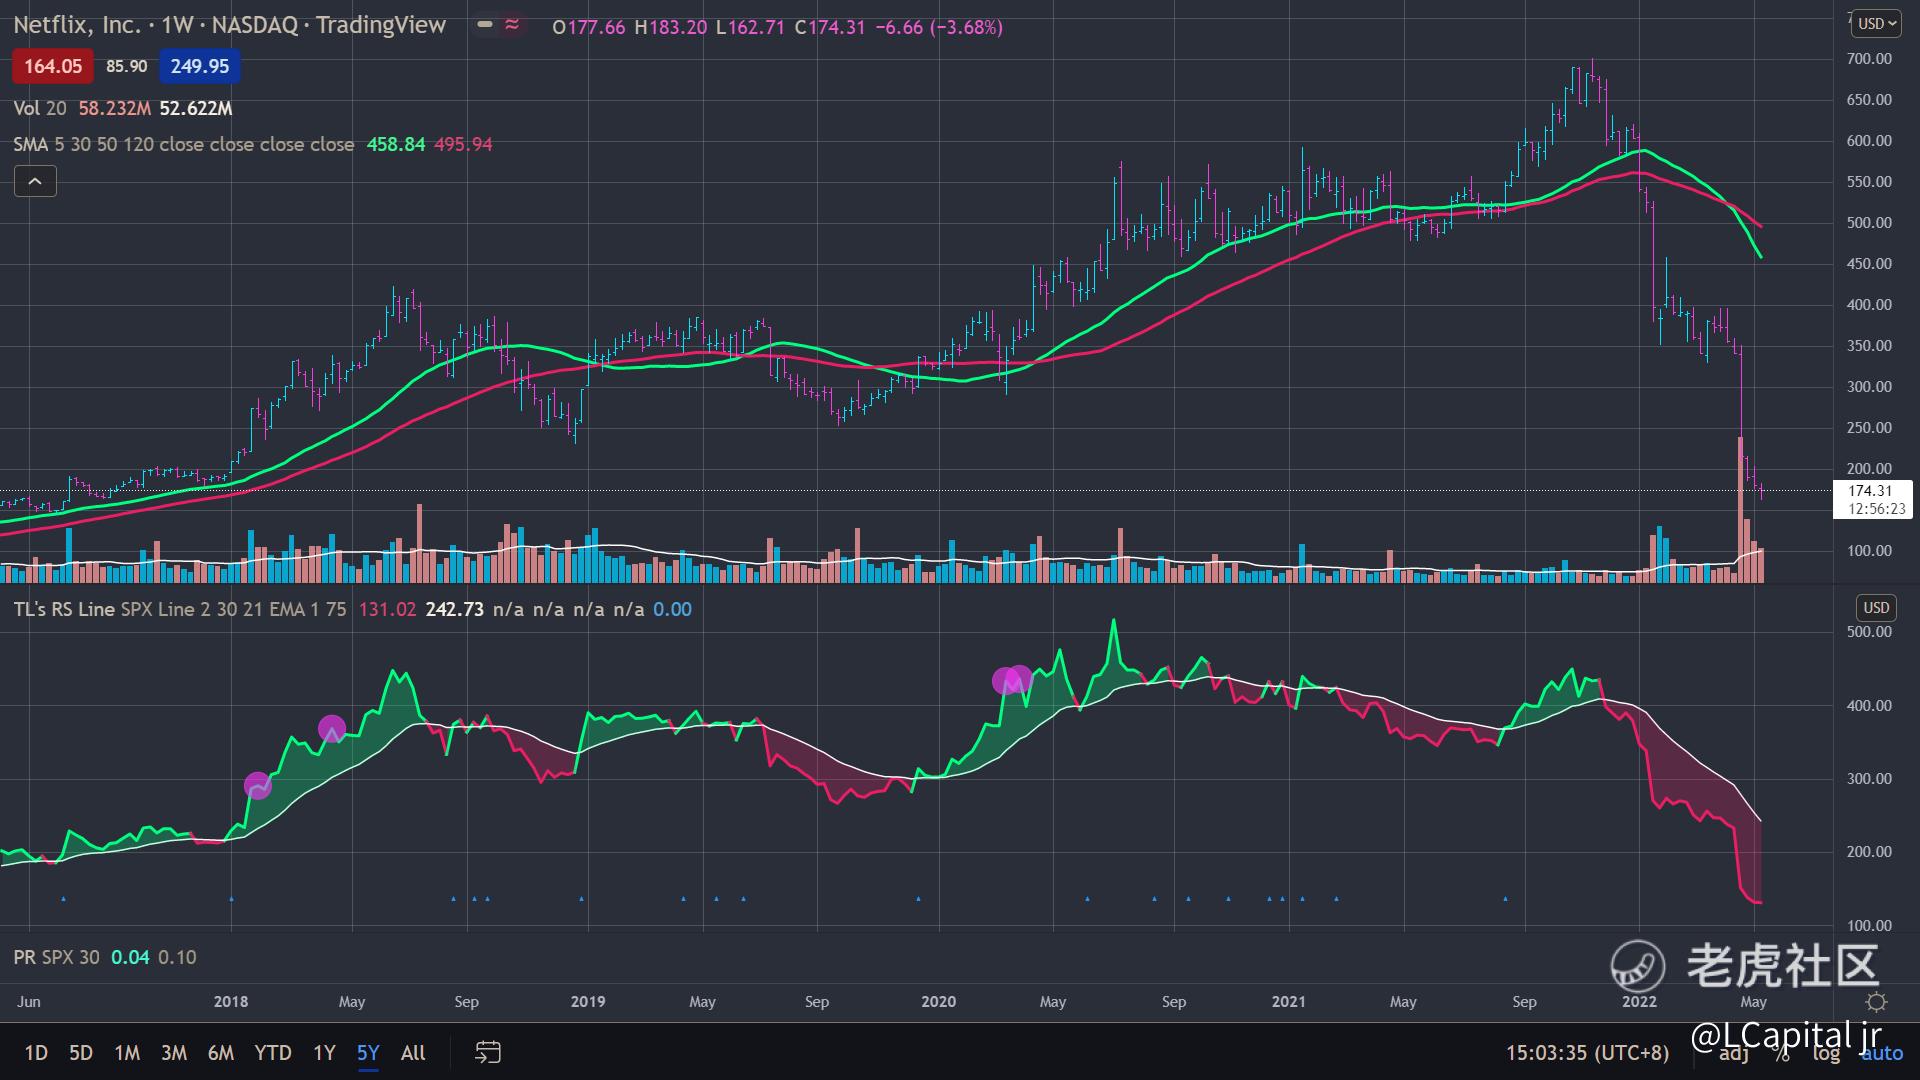The width and height of the screenshot is (1920, 1080).
Task: Select the 1Y time range
Action: tap(324, 1052)
